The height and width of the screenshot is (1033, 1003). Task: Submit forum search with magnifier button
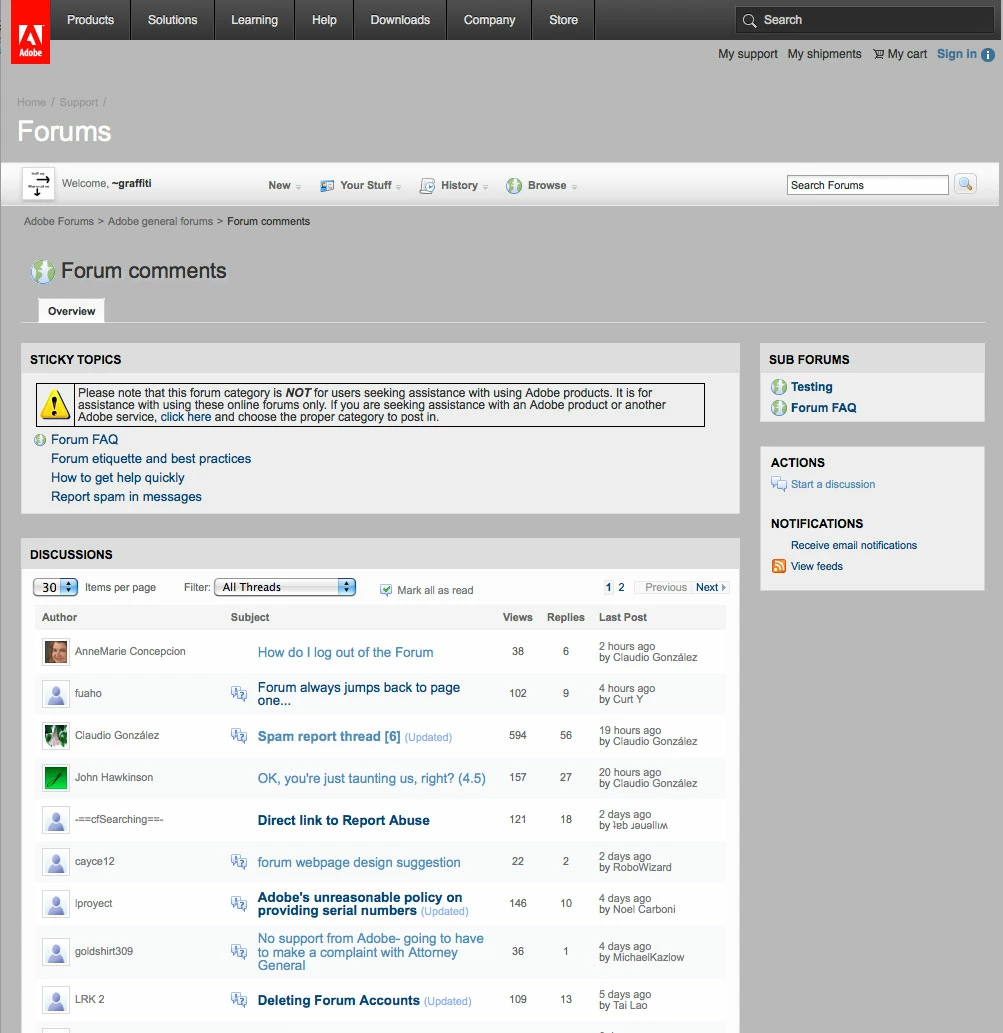(965, 184)
